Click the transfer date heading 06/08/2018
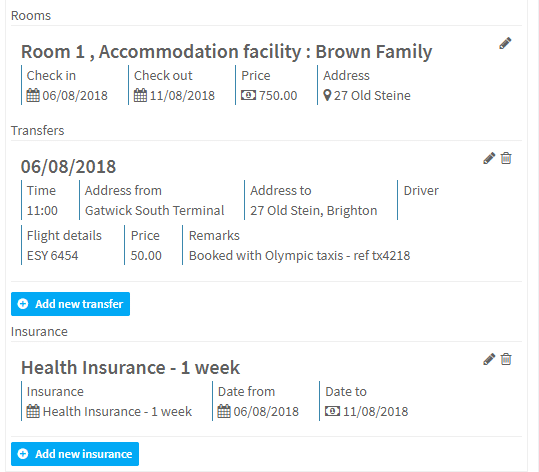Viewport: 539px width, 472px height. [68, 167]
